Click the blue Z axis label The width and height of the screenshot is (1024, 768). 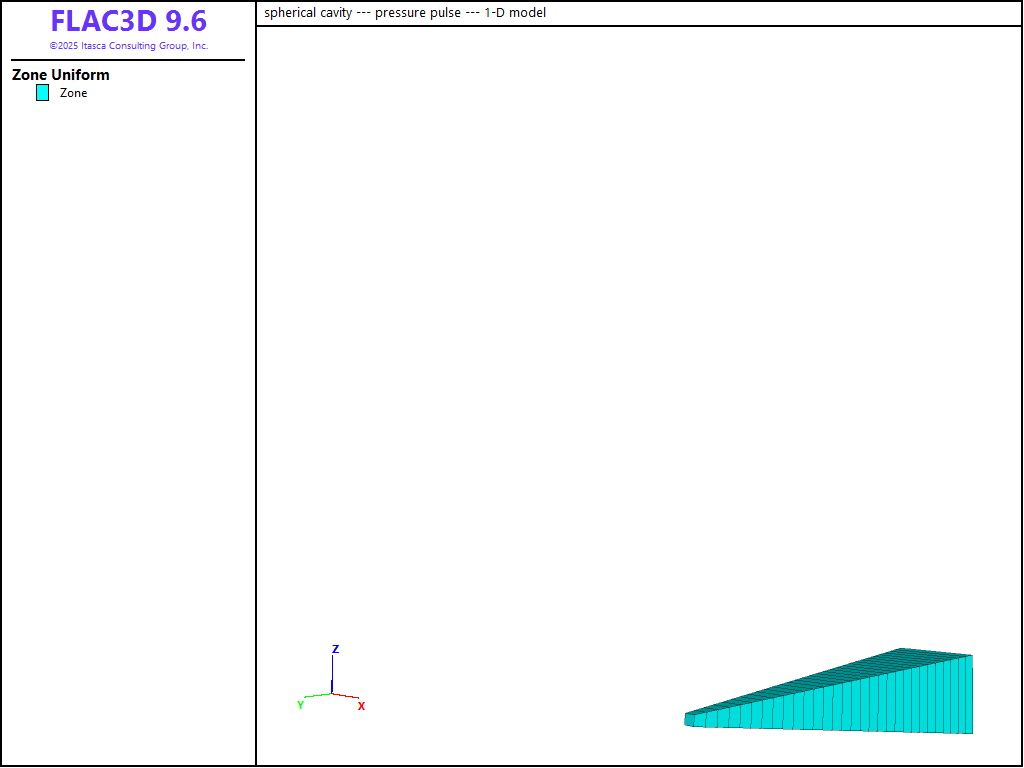click(335, 649)
